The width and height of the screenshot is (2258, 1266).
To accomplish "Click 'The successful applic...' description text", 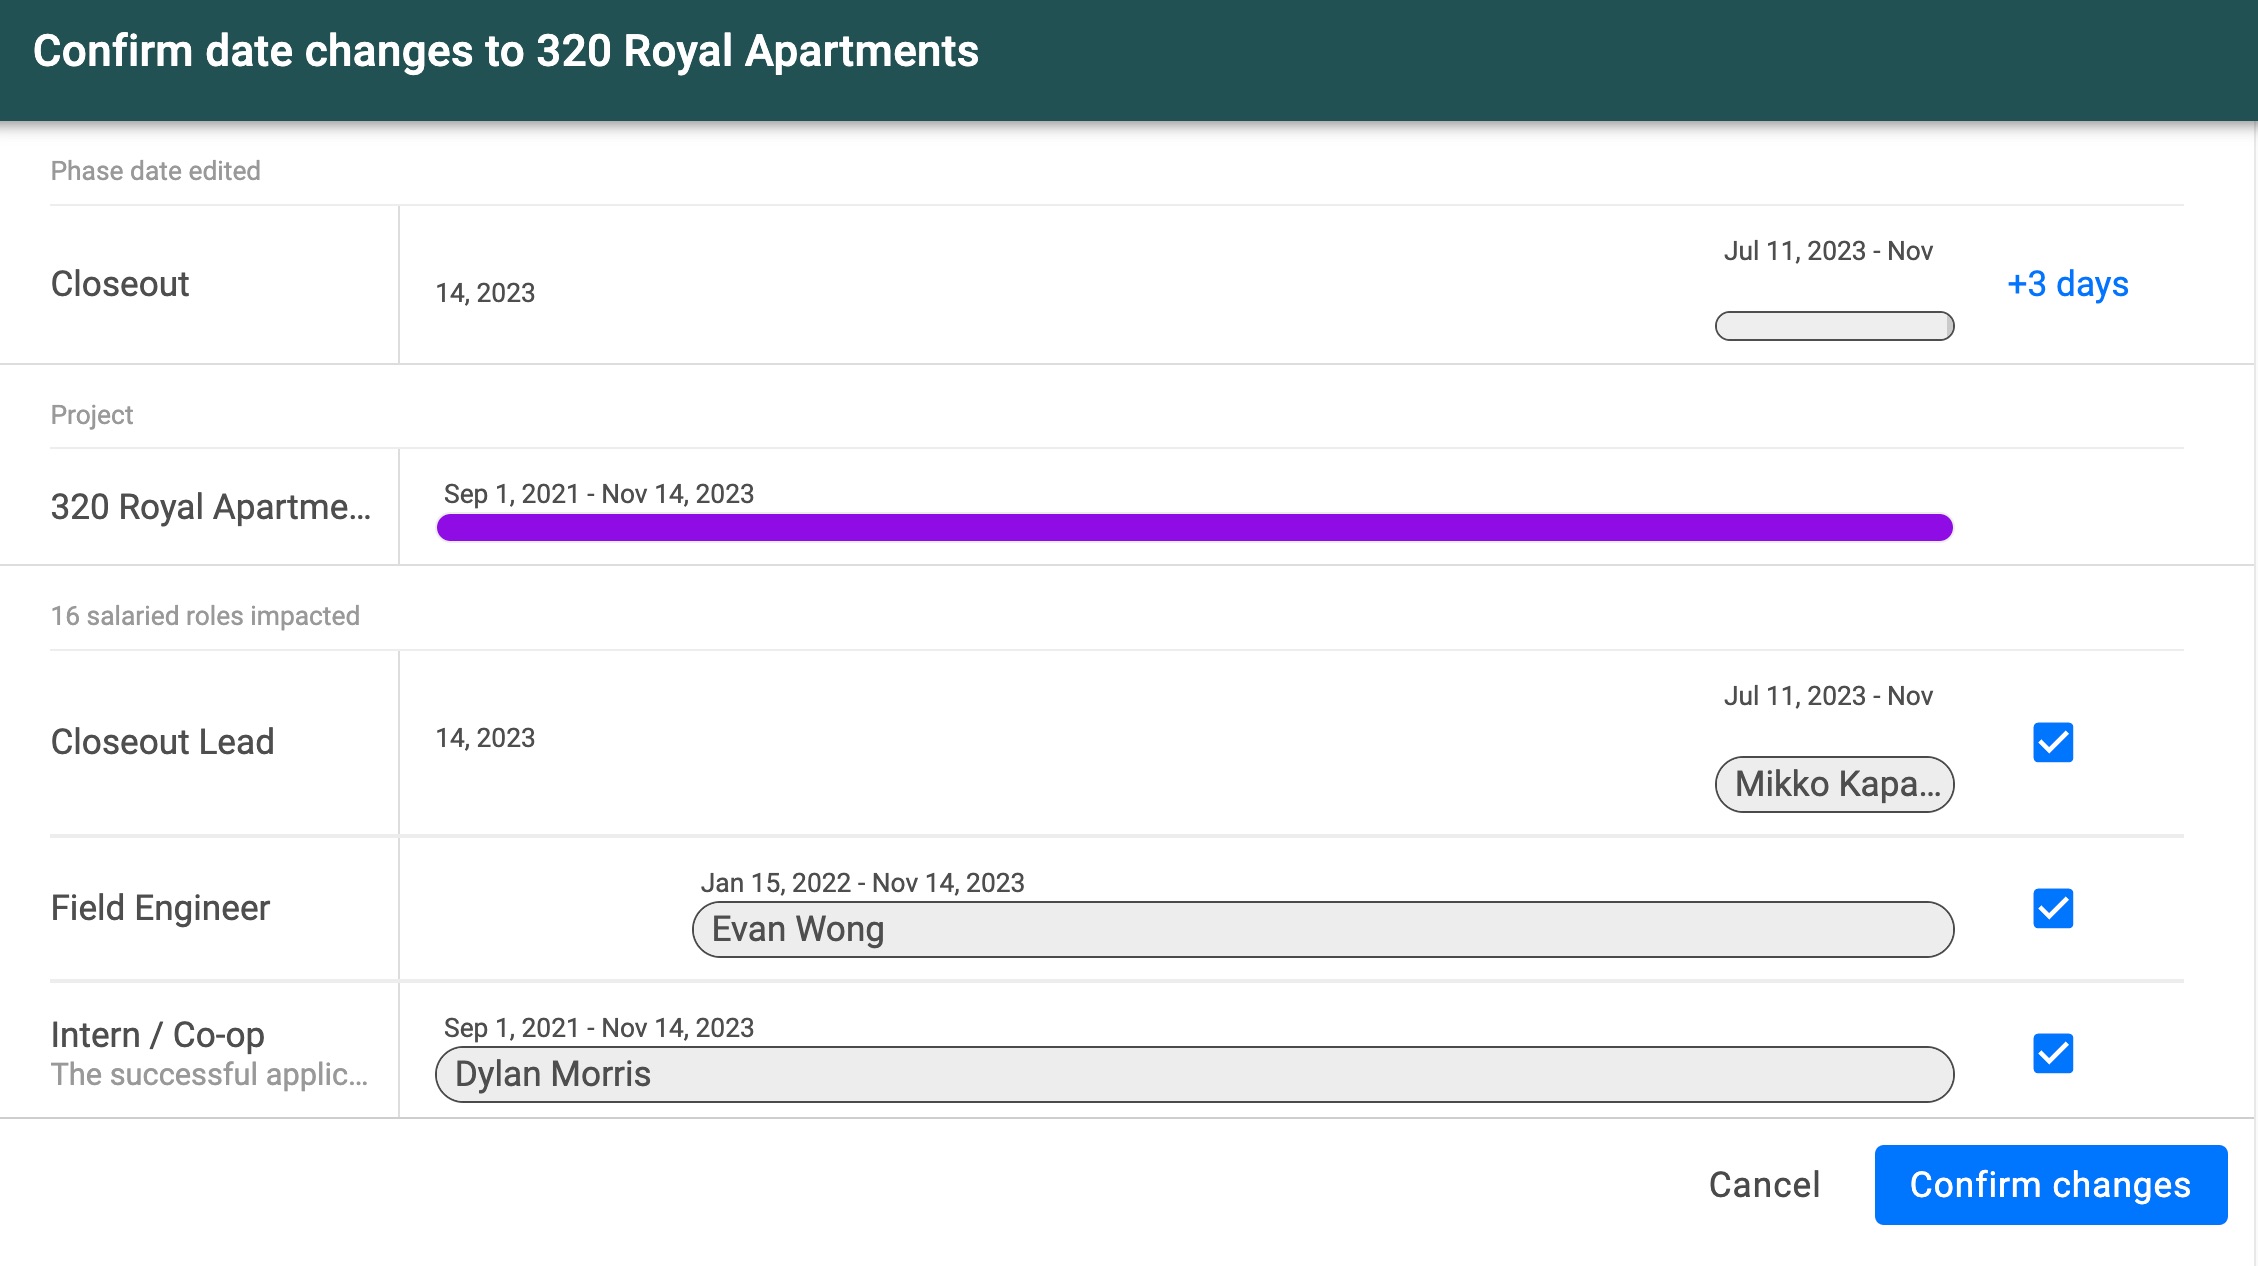I will (209, 1074).
